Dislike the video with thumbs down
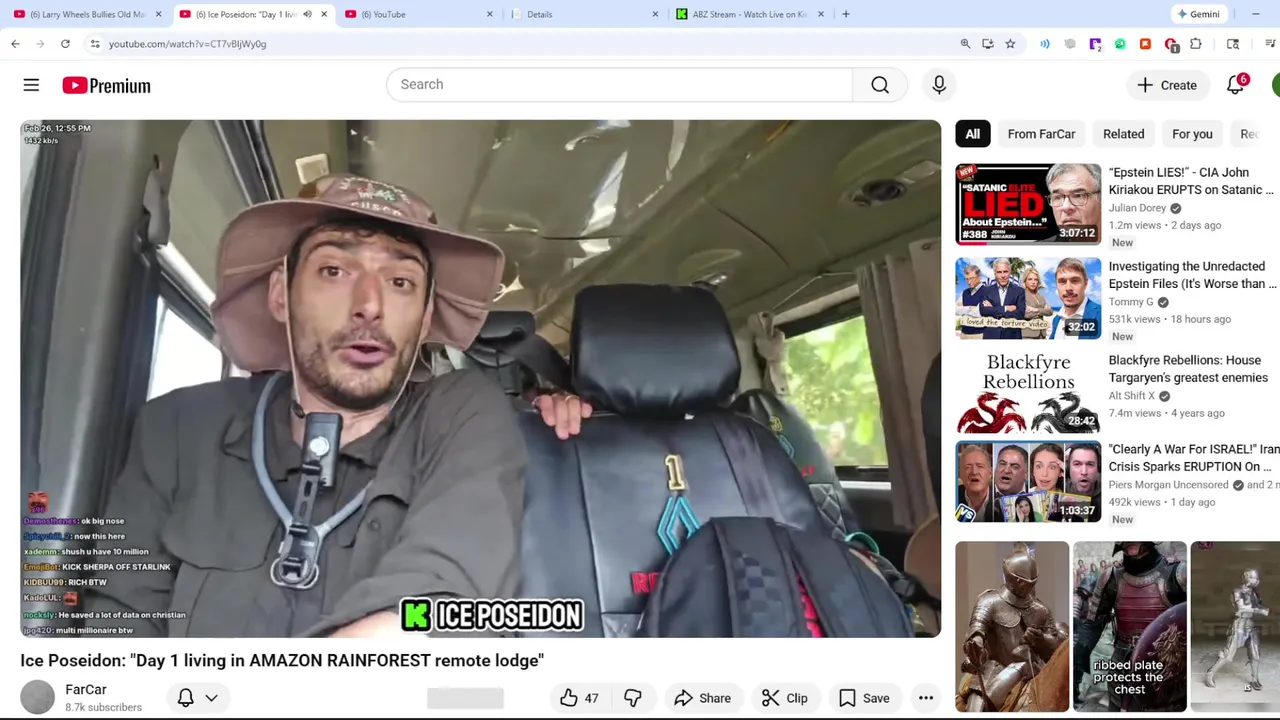This screenshot has height=720, width=1280. (x=633, y=698)
